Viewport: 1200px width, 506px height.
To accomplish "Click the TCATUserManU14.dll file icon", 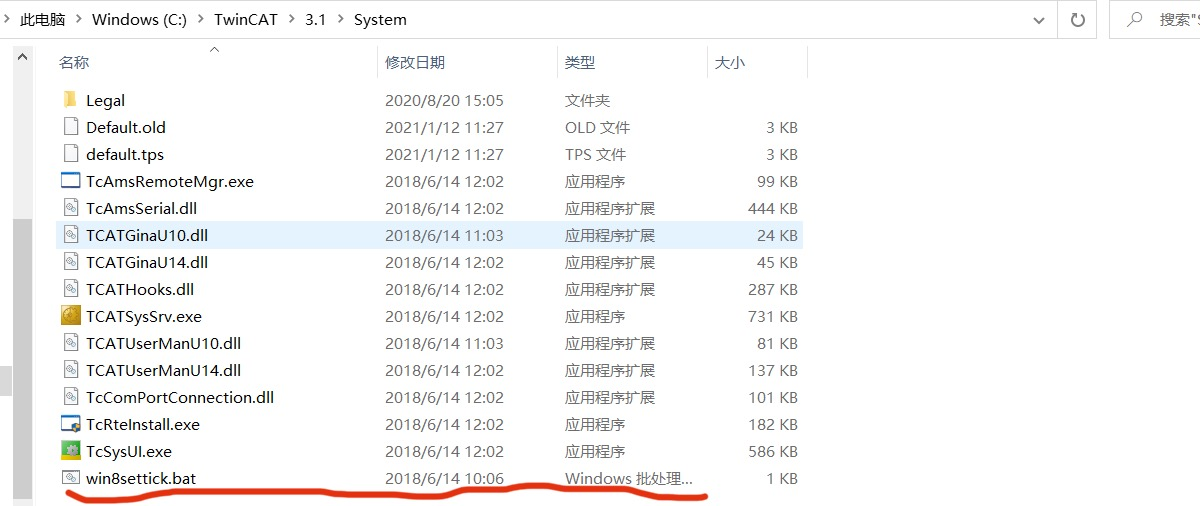I will 70,370.
